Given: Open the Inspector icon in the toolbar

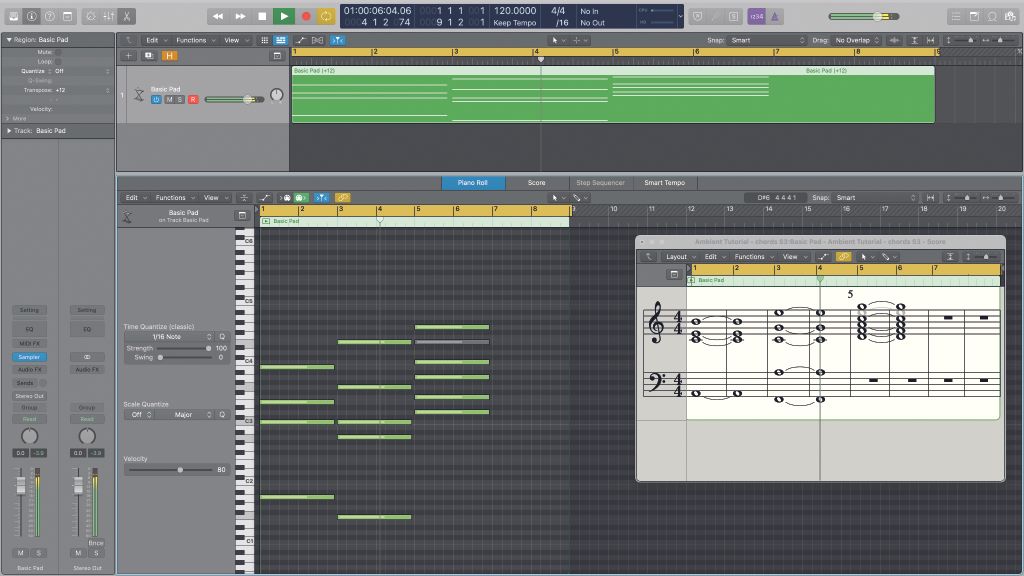Looking at the screenshot, I should [x=30, y=15].
